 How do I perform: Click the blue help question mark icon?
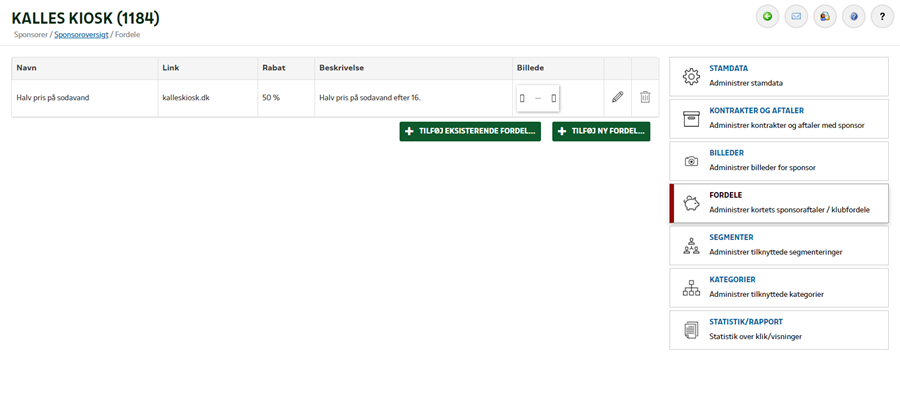[x=854, y=17]
